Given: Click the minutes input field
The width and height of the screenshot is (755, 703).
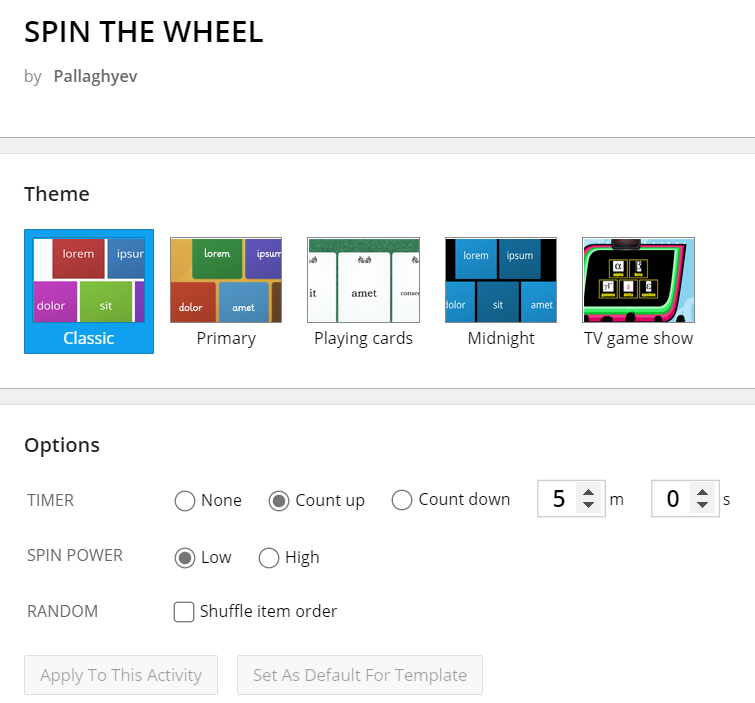Looking at the screenshot, I should (560, 498).
